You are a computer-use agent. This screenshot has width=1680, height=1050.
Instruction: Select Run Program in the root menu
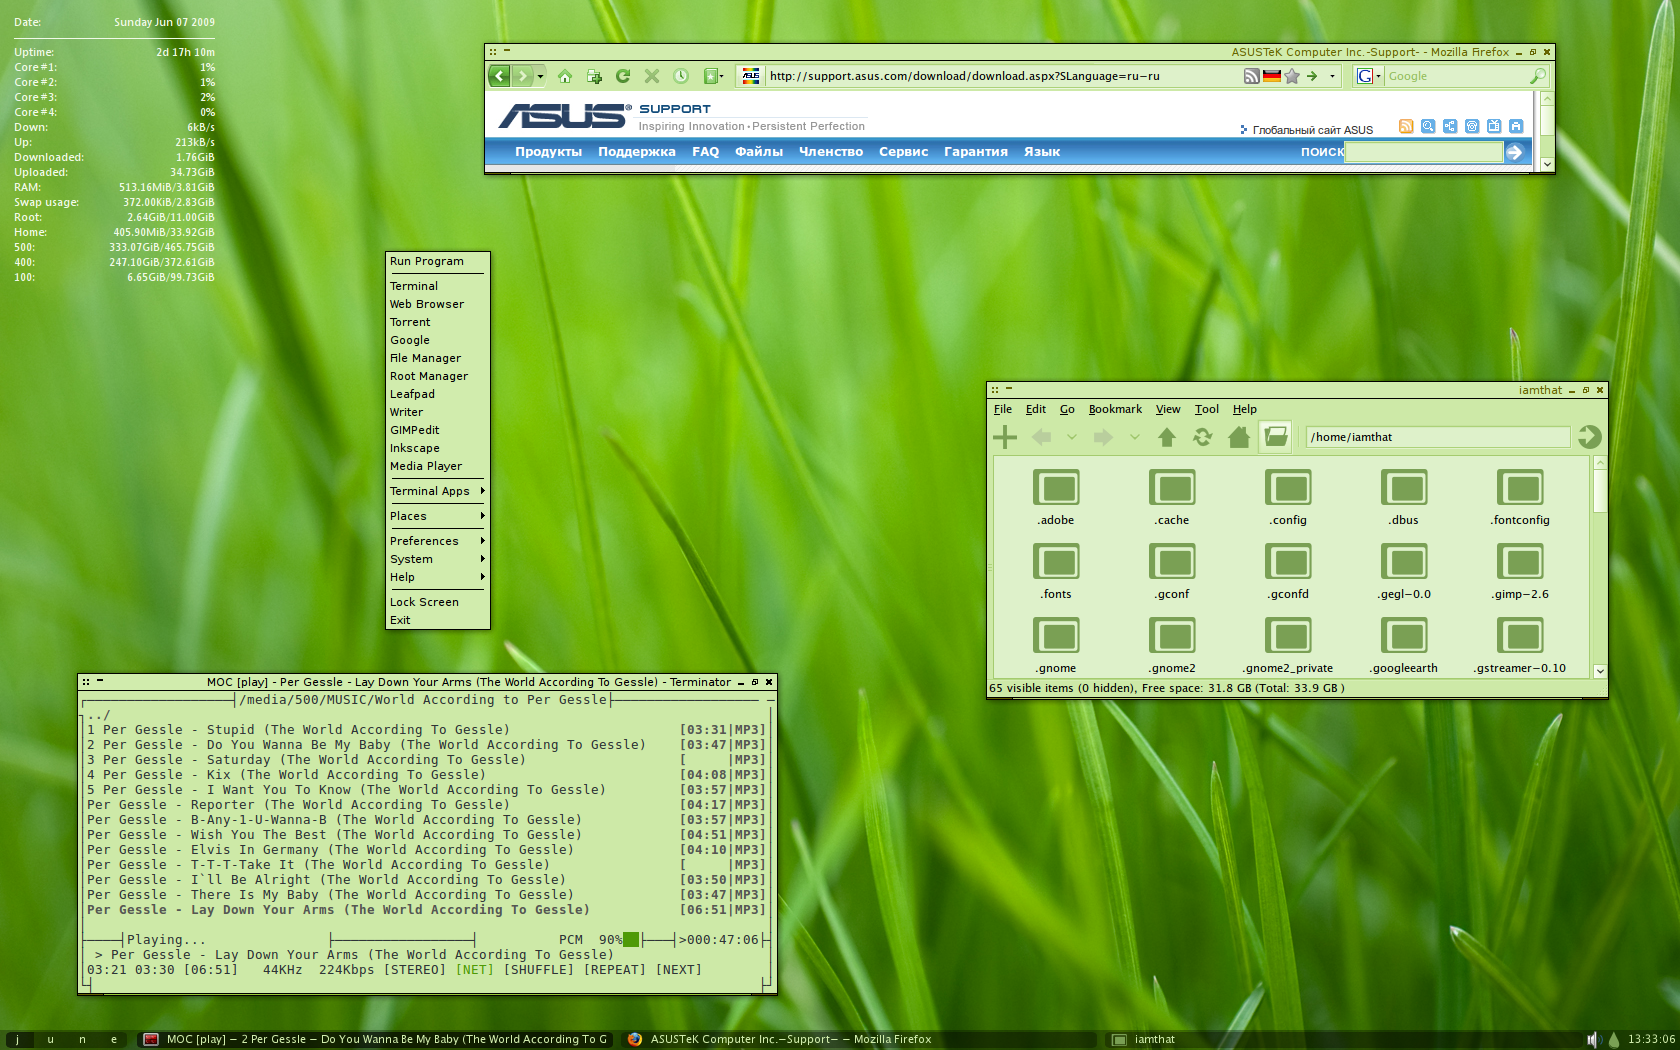[x=437, y=261]
